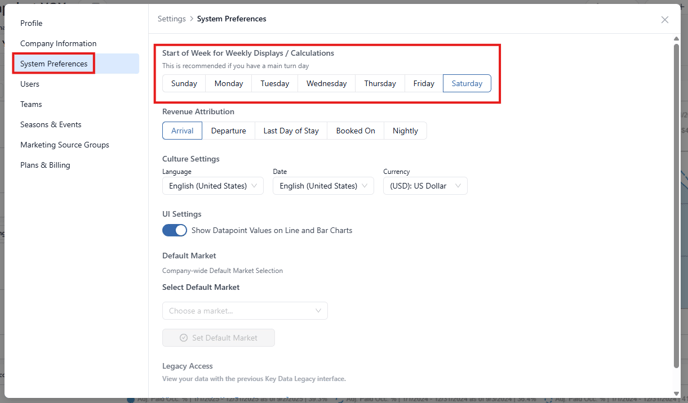Image resolution: width=688 pixels, height=403 pixels.
Task: Choose Wednesday as start of week
Action: pos(326,83)
